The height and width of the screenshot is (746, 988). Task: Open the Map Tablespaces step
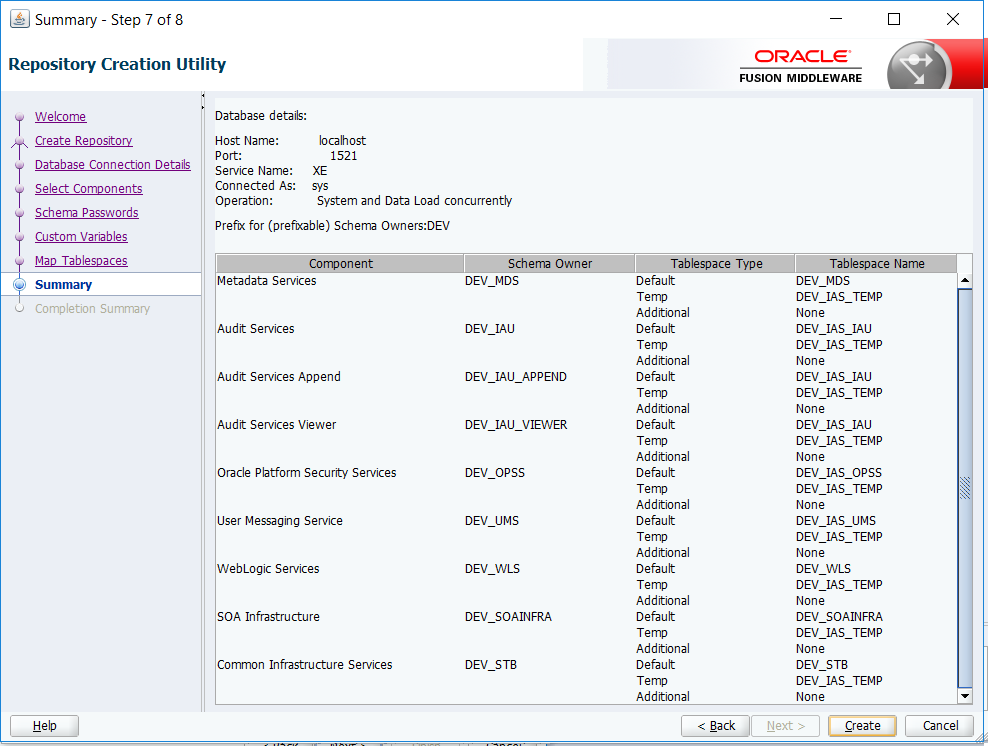(81, 260)
